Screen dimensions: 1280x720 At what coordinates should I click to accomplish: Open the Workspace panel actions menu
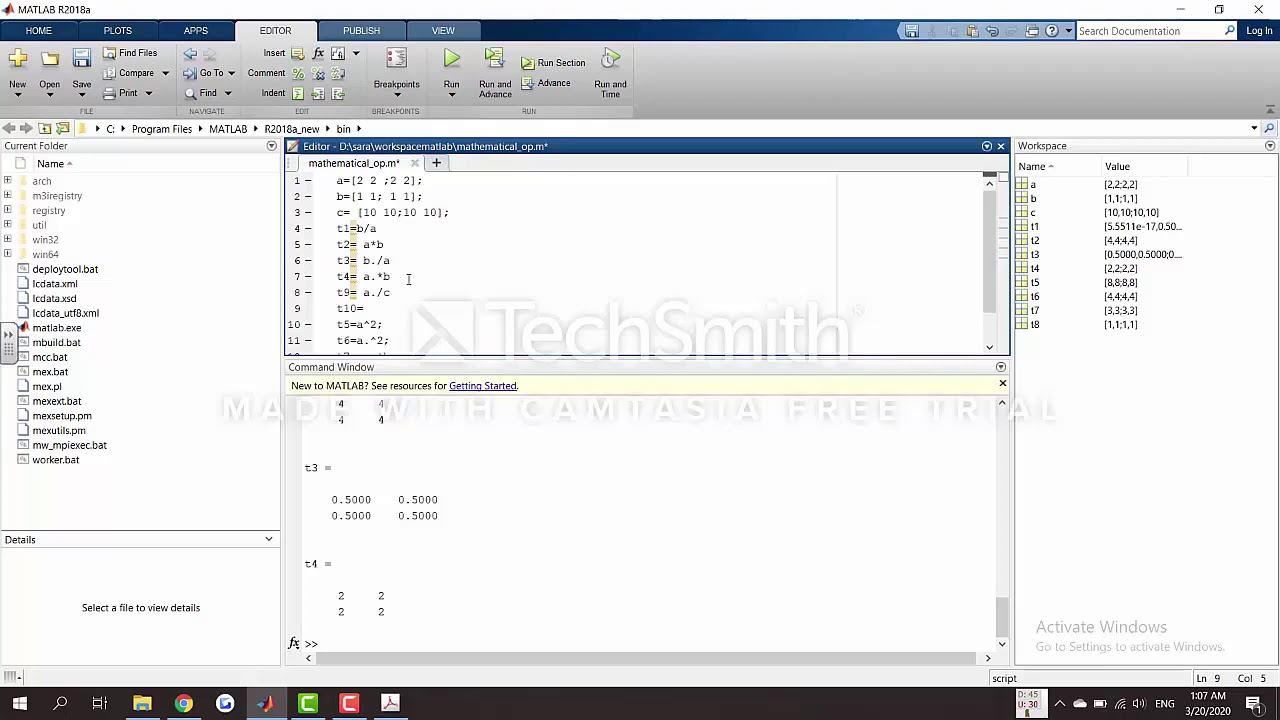1270,146
